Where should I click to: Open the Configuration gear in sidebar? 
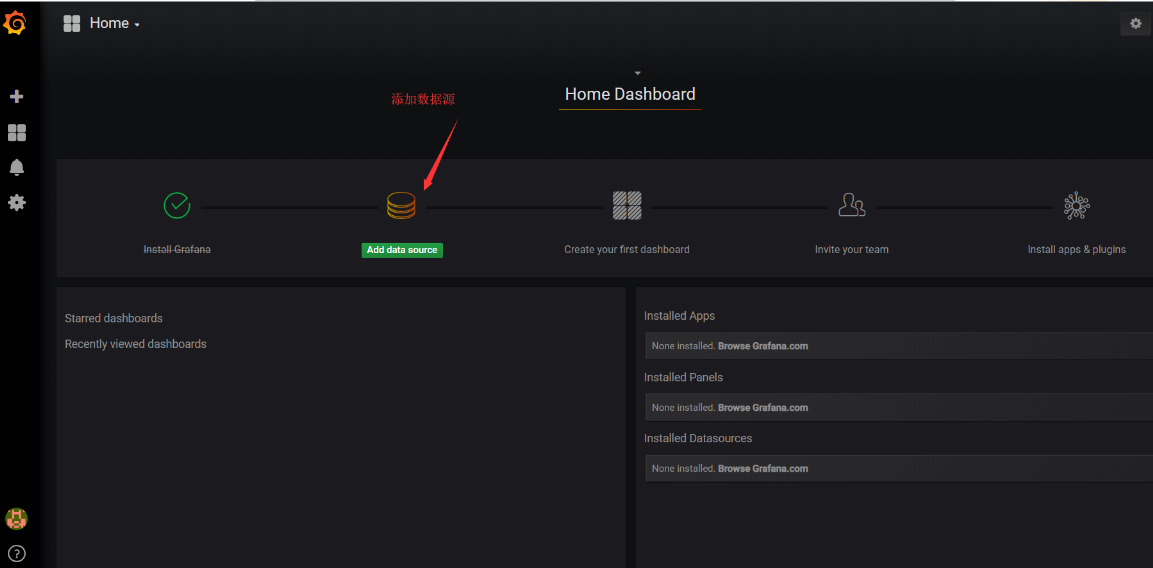(x=16, y=202)
